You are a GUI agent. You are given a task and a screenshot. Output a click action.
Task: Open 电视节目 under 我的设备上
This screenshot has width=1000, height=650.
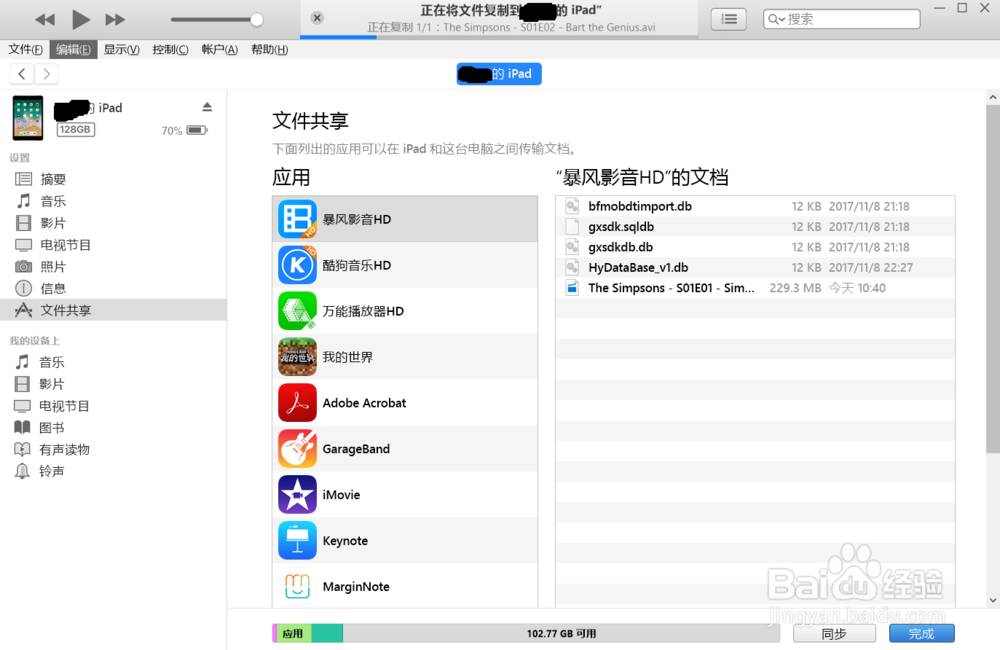pyautogui.click(x=114, y=406)
